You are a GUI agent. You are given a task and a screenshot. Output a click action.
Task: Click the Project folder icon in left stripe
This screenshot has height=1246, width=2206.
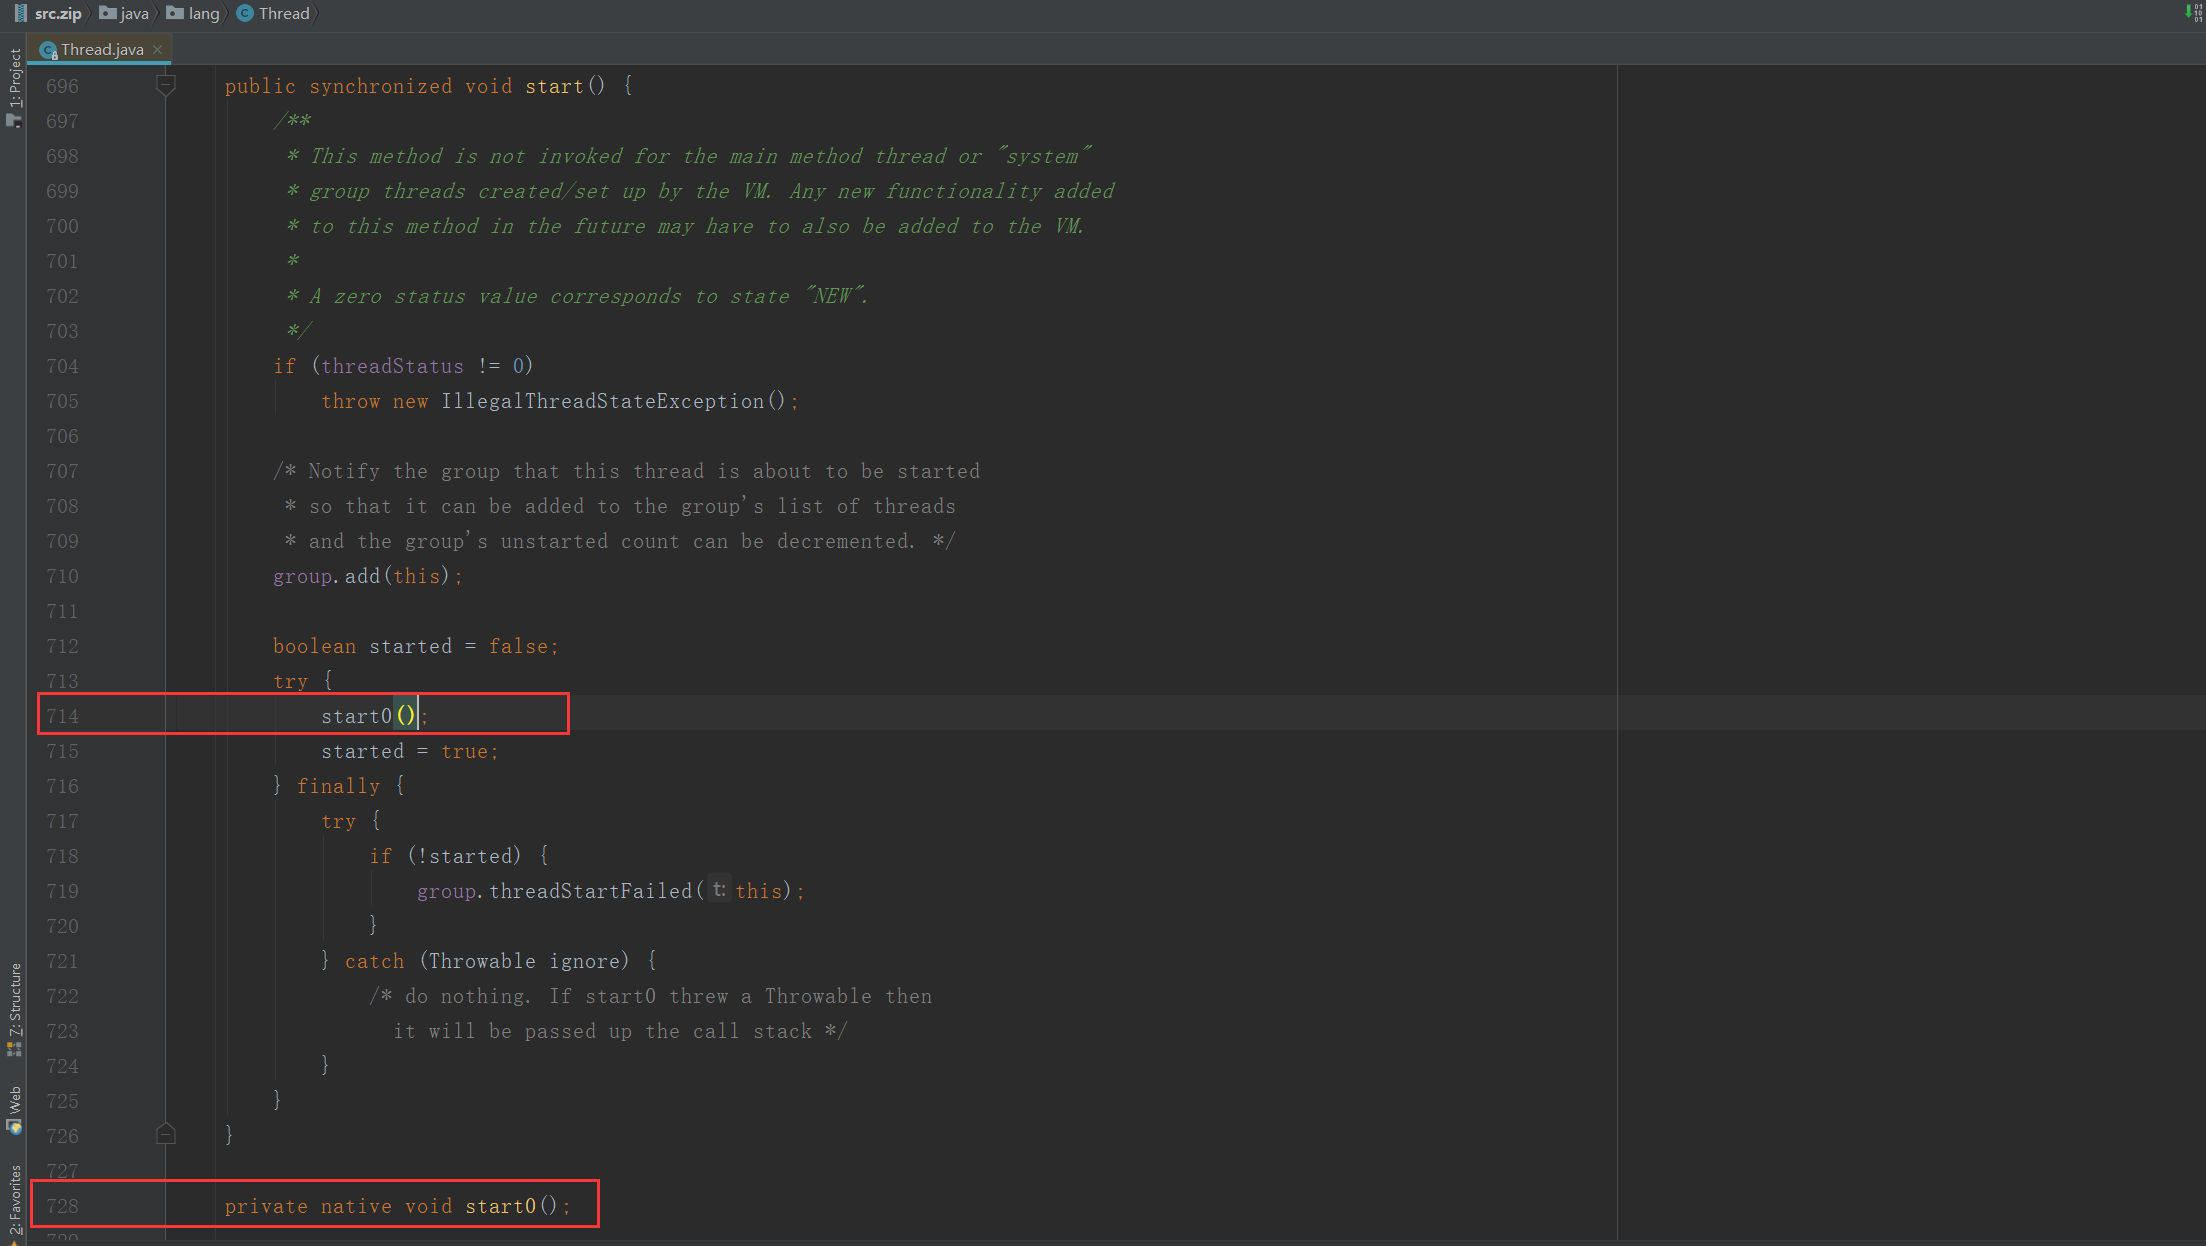coord(14,121)
